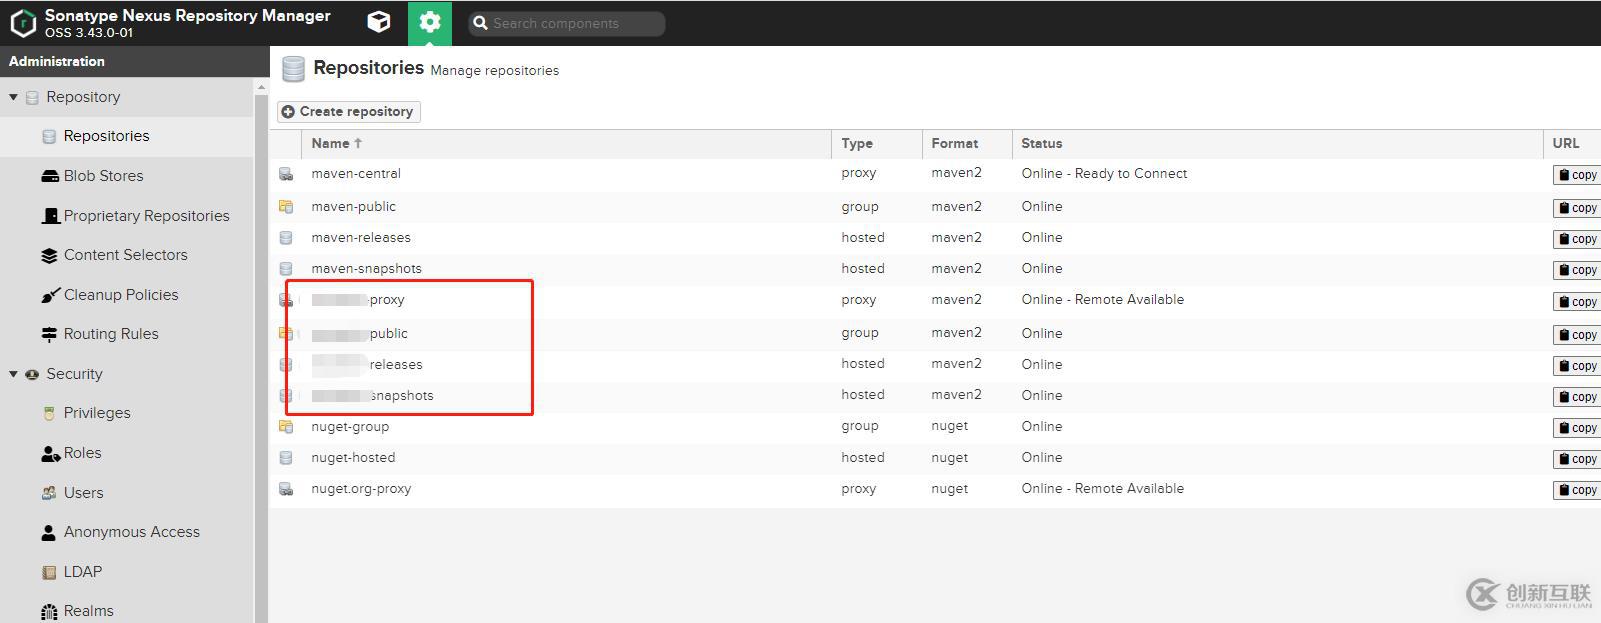Click the Sonatype Nexus logo icon
This screenshot has width=1601, height=623.
(x=22, y=22)
